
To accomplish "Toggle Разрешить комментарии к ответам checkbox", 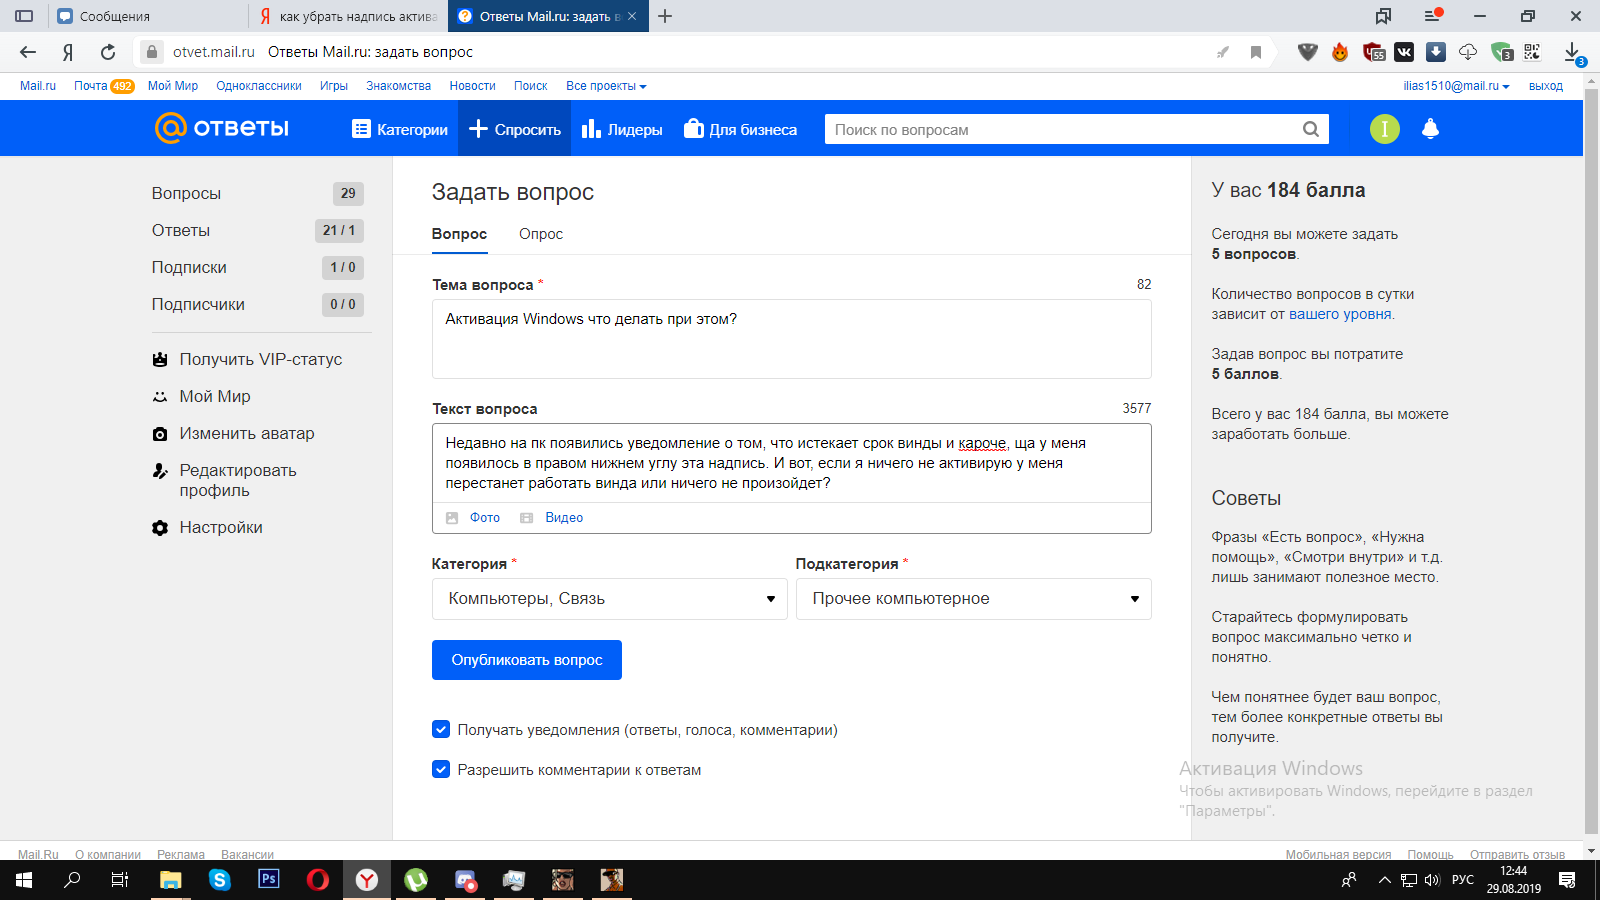I will 441,769.
